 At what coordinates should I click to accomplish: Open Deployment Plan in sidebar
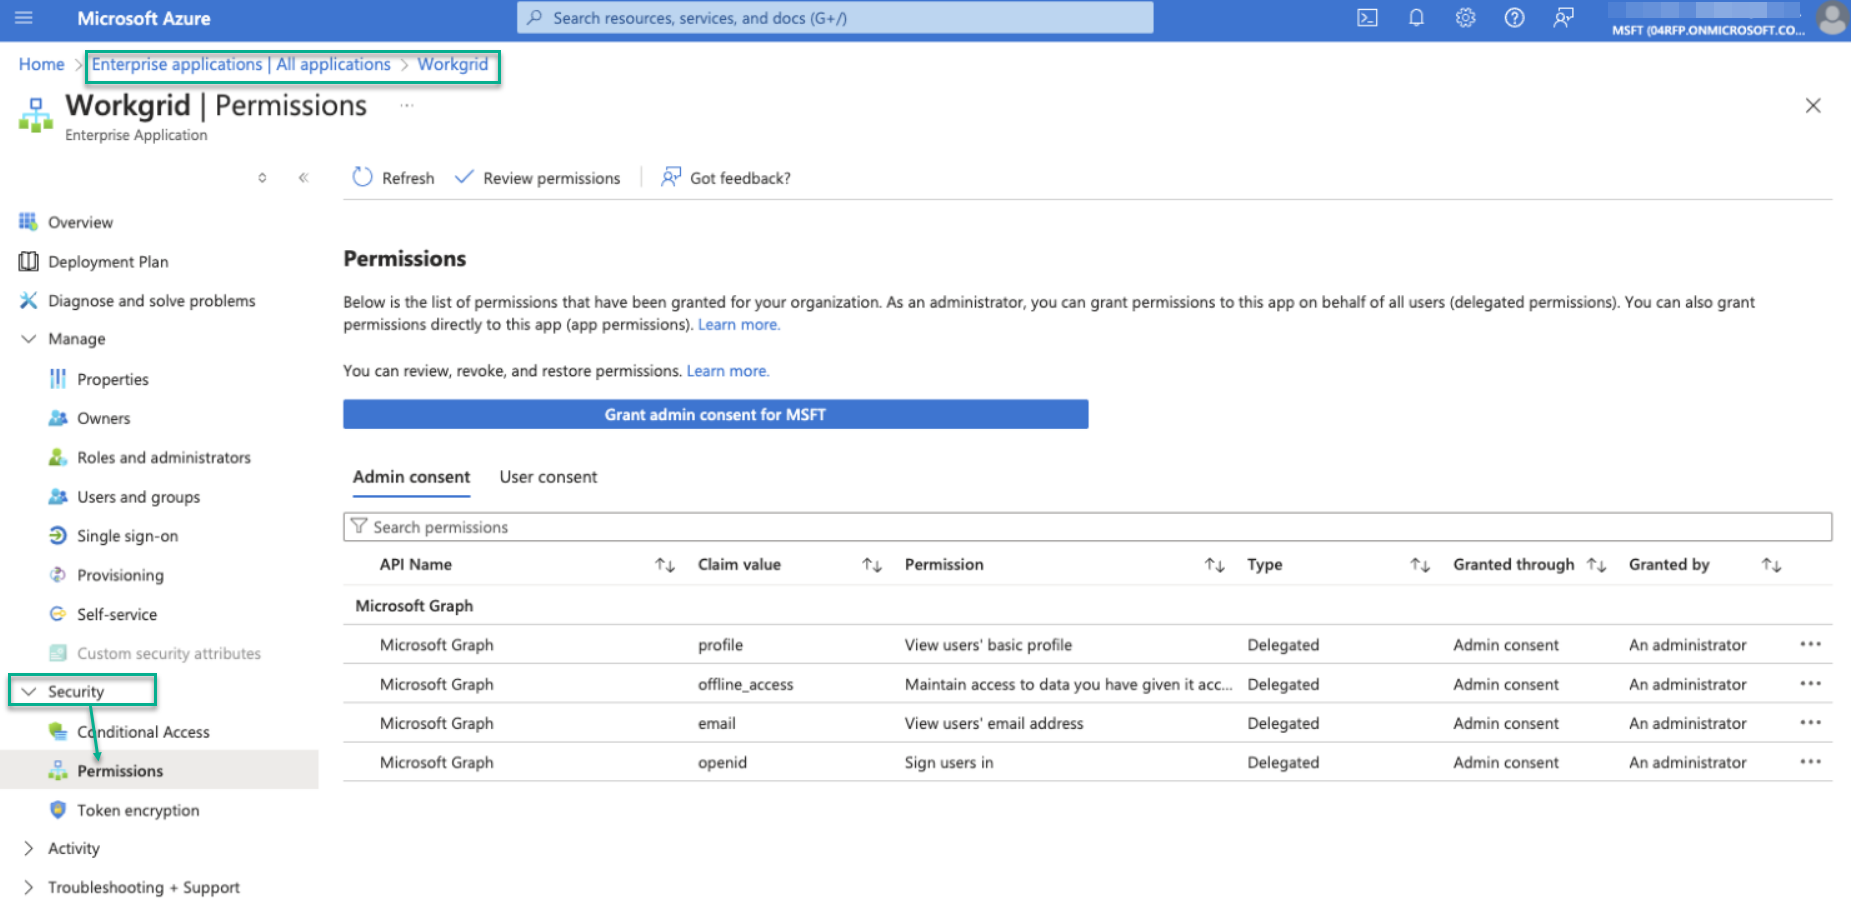[108, 262]
